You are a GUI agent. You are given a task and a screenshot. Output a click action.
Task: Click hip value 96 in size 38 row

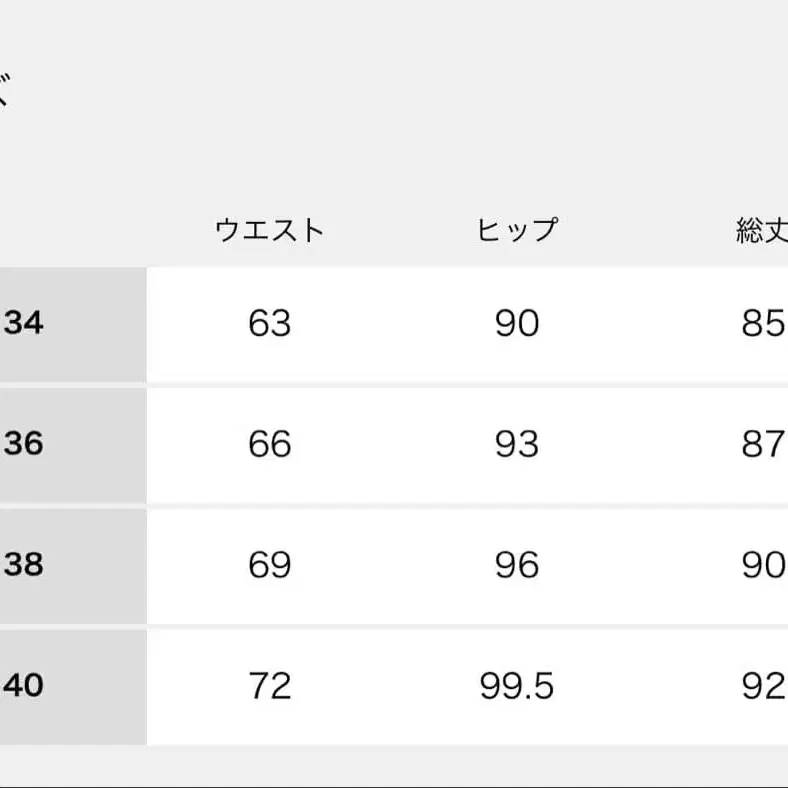[x=517, y=566]
